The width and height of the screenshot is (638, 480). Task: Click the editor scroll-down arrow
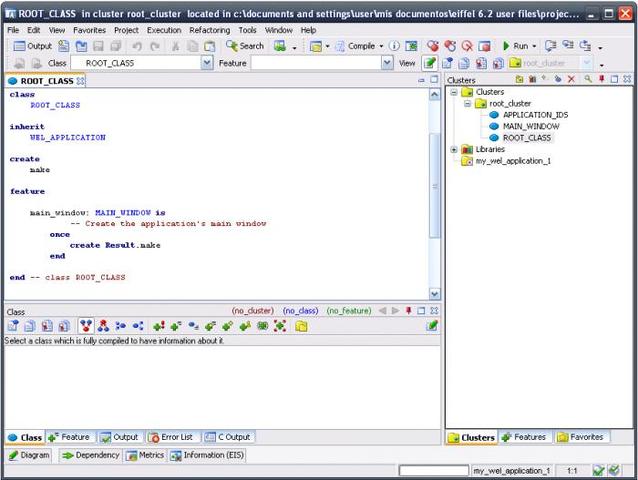coord(435,294)
